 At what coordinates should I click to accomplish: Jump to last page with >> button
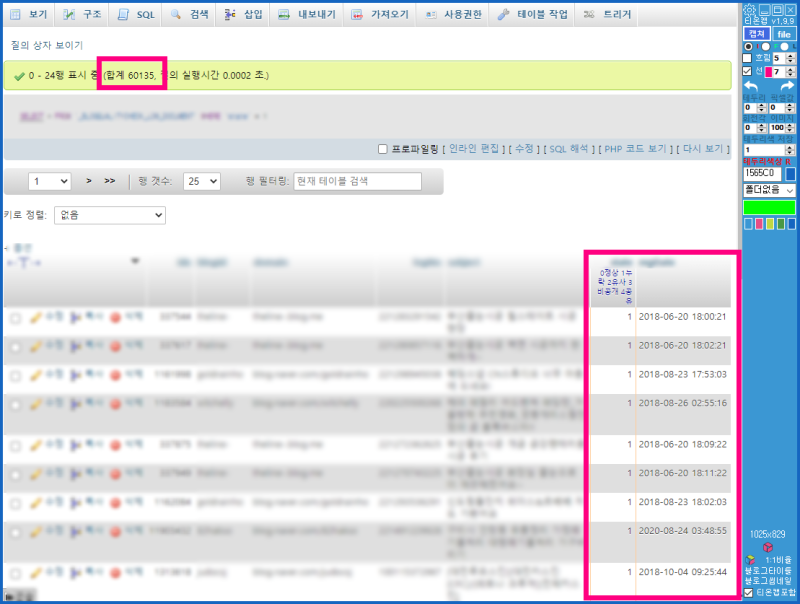coord(110,181)
